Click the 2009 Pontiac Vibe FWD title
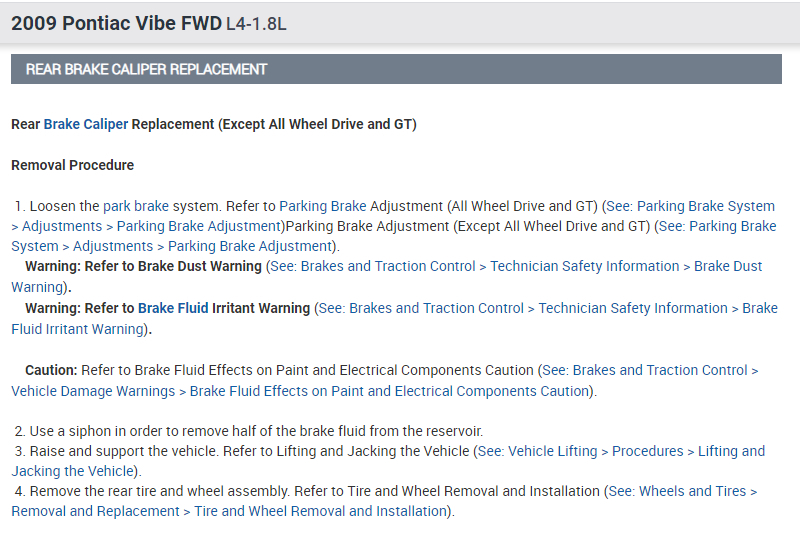Image resolution: width=800 pixels, height=556 pixels. [116, 22]
